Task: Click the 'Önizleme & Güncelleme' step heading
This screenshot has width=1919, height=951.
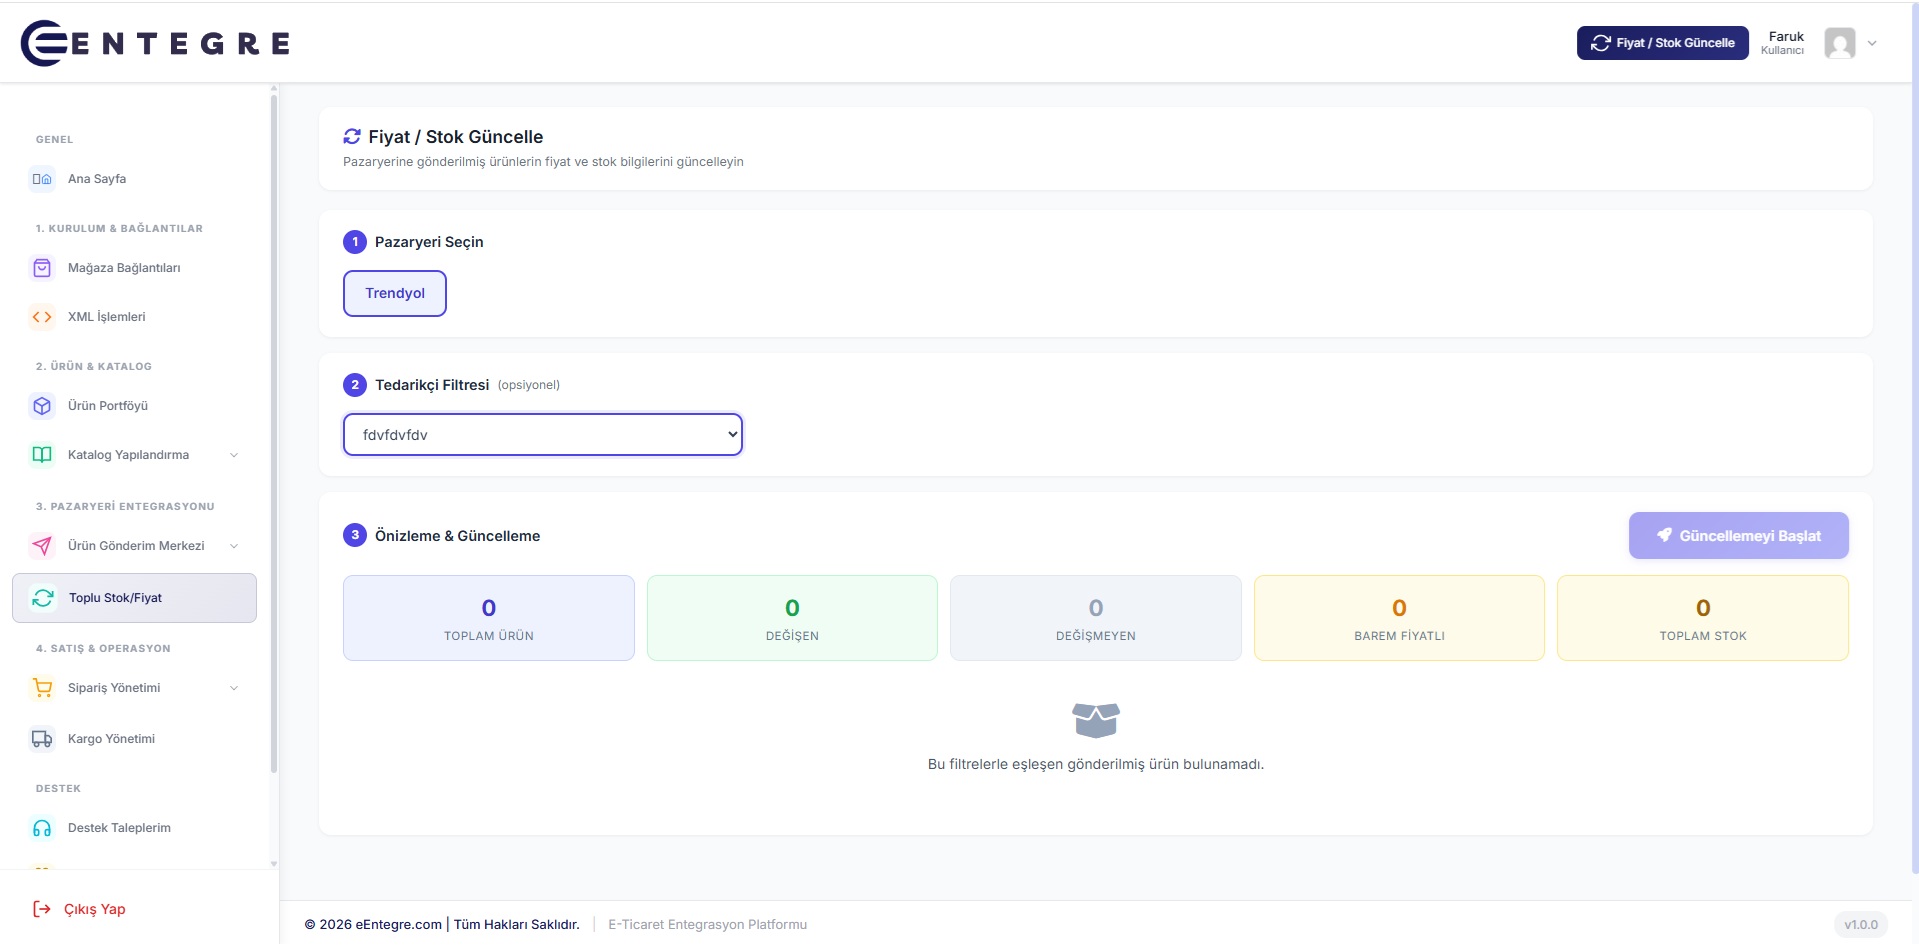Action: tap(457, 536)
